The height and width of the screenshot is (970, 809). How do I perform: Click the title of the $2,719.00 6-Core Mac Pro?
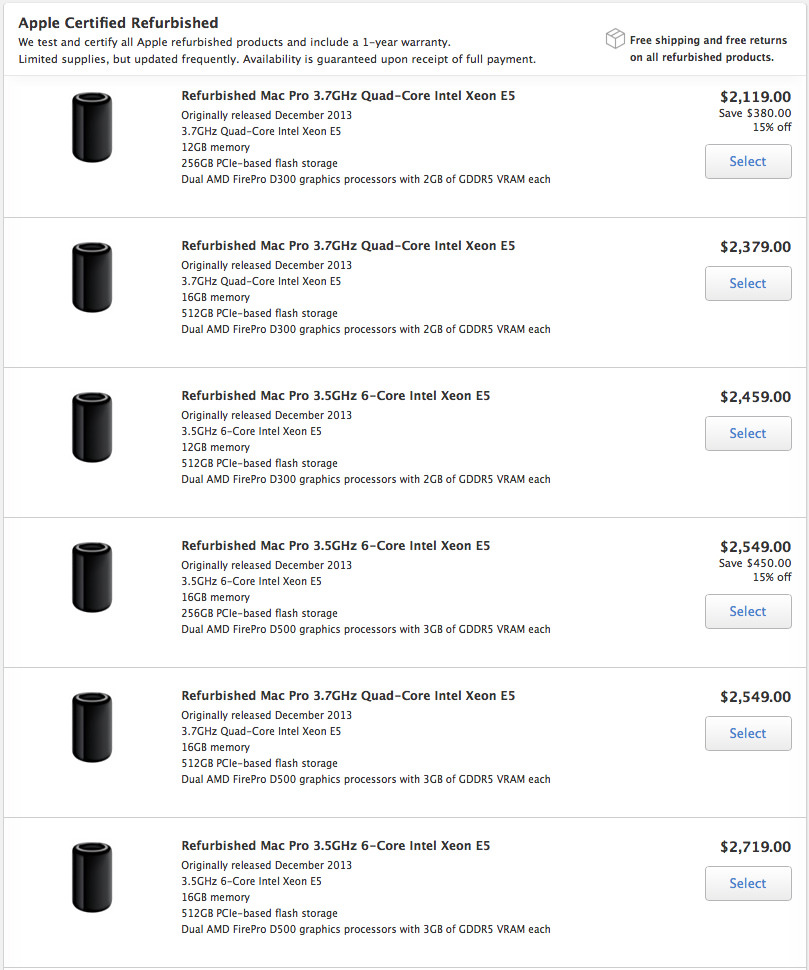coord(335,846)
